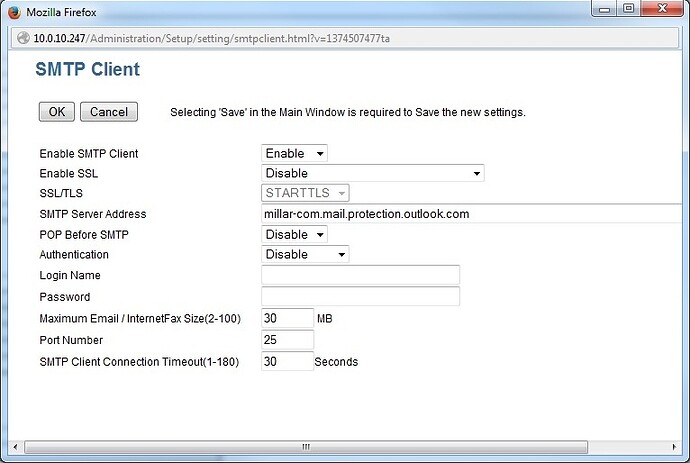Click the Port Number field
Viewport: 690px width, 463px height.
pyautogui.click(x=287, y=339)
